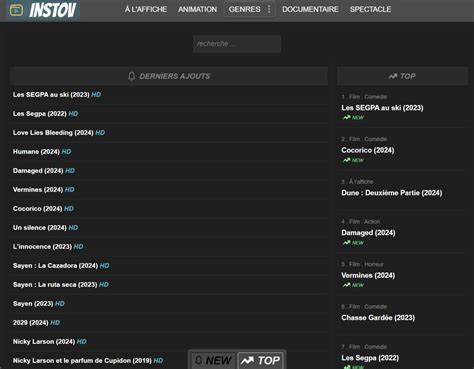Screen dimensions: 474x369
Task: Open Chasse Gardée (2023)
Action: tap(378, 318)
